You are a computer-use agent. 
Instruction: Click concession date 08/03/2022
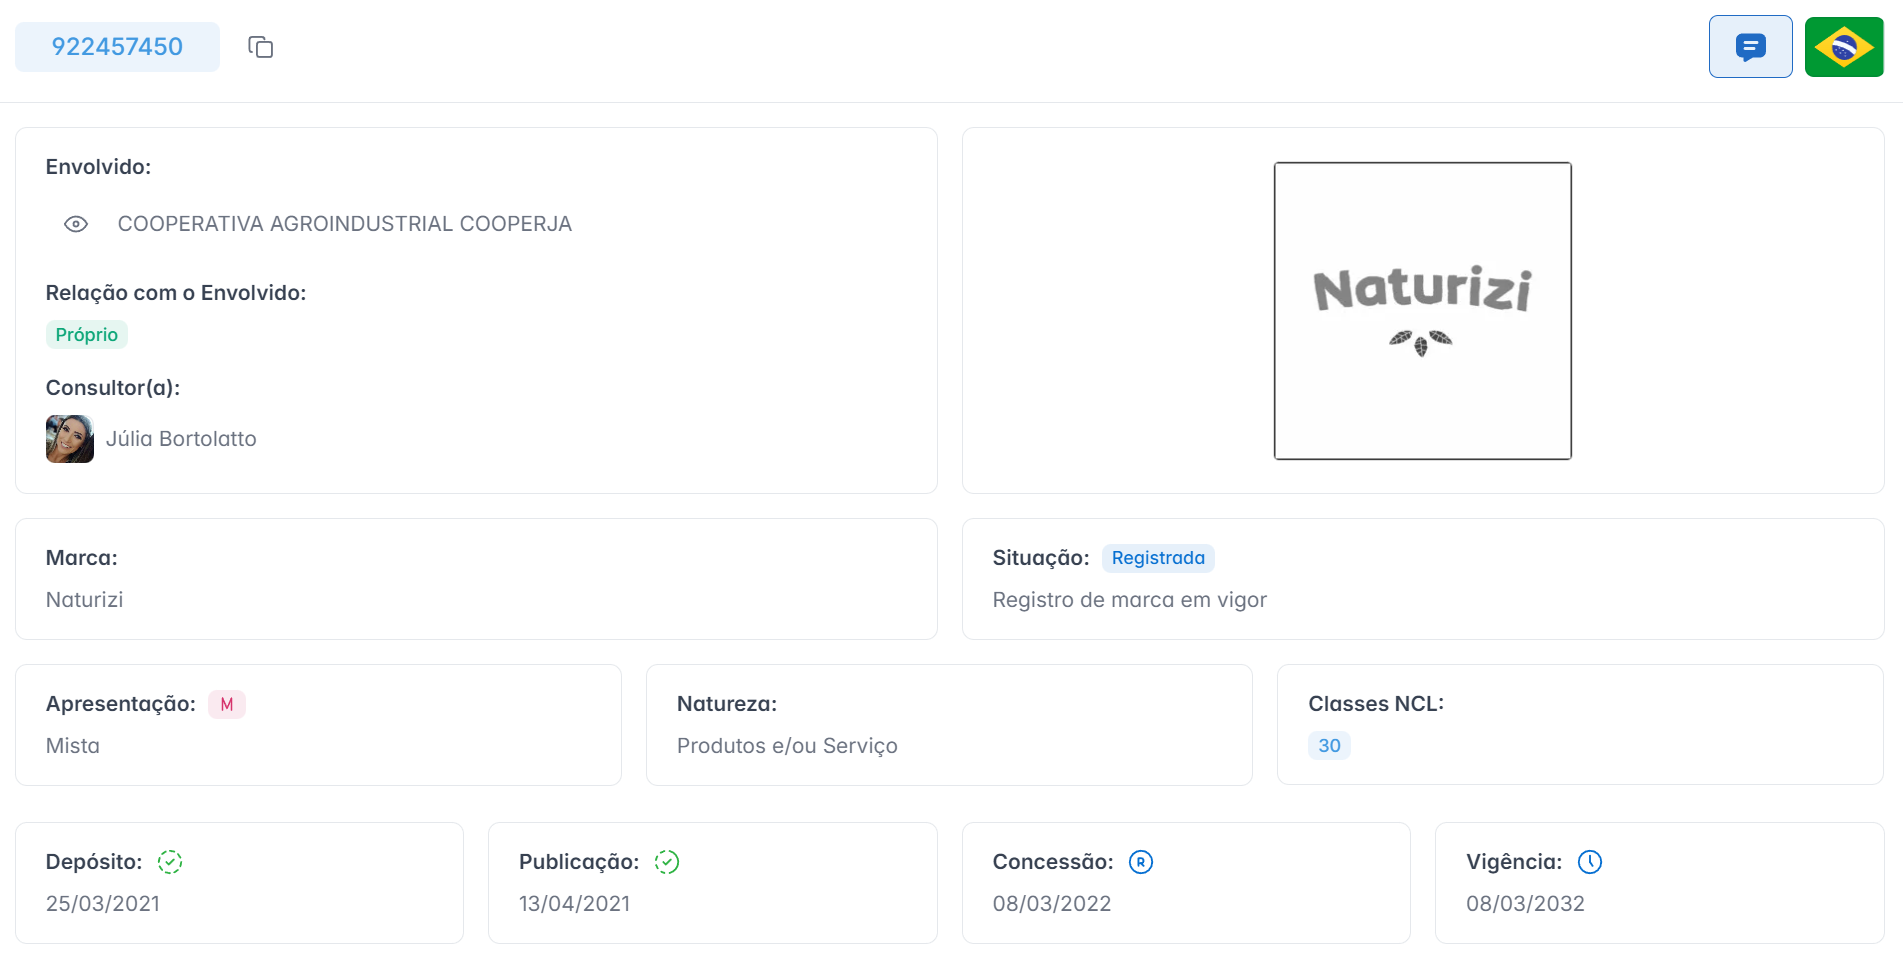click(1052, 904)
